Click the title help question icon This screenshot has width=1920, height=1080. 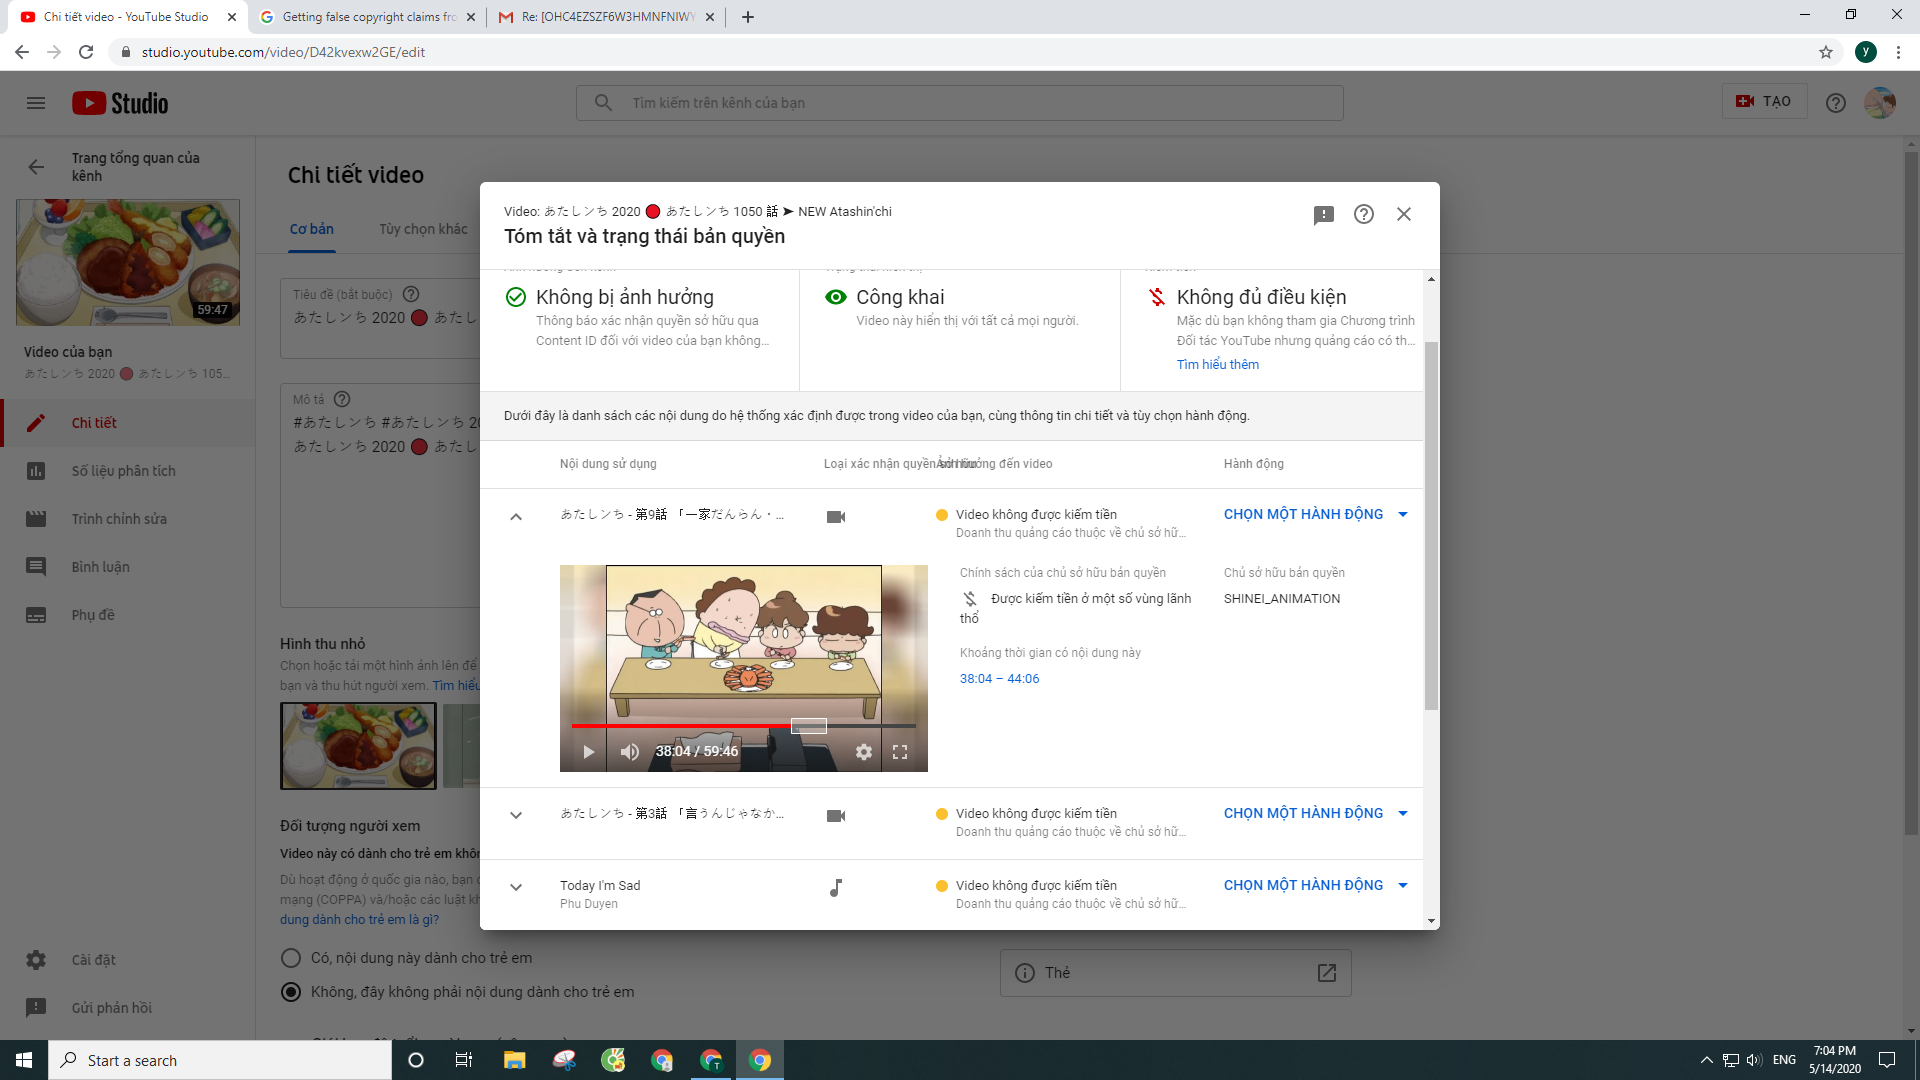click(411, 294)
